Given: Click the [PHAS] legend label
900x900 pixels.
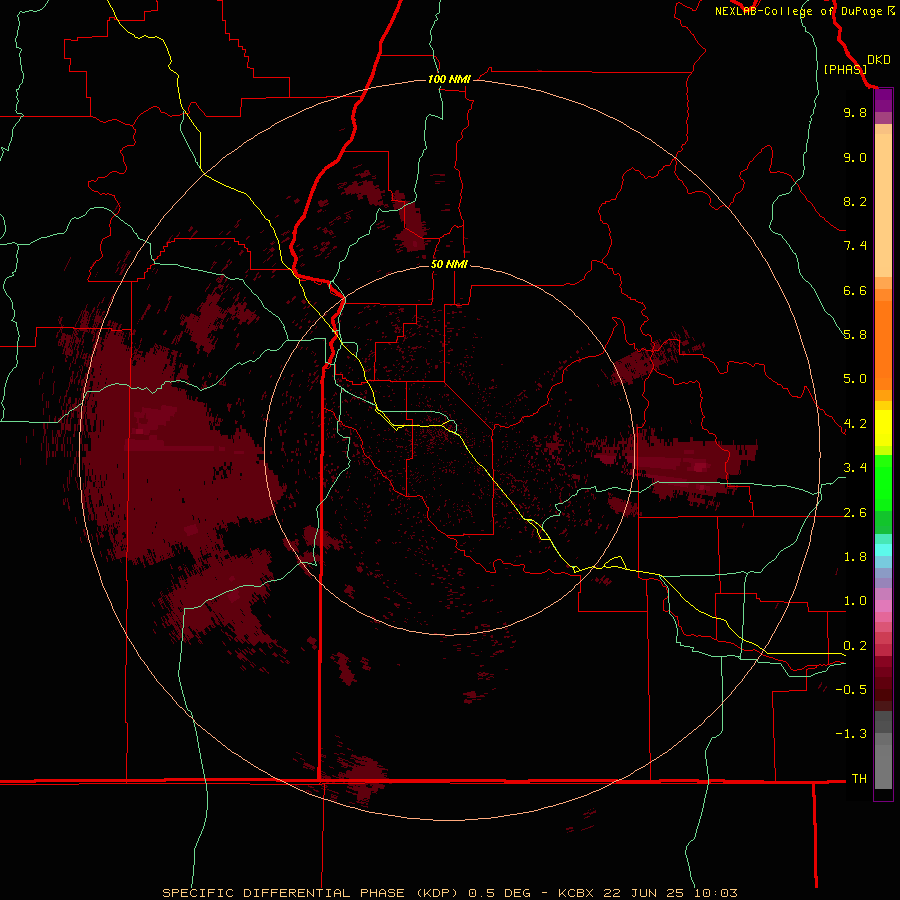Looking at the screenshot, I should click(x=845, y=69).
